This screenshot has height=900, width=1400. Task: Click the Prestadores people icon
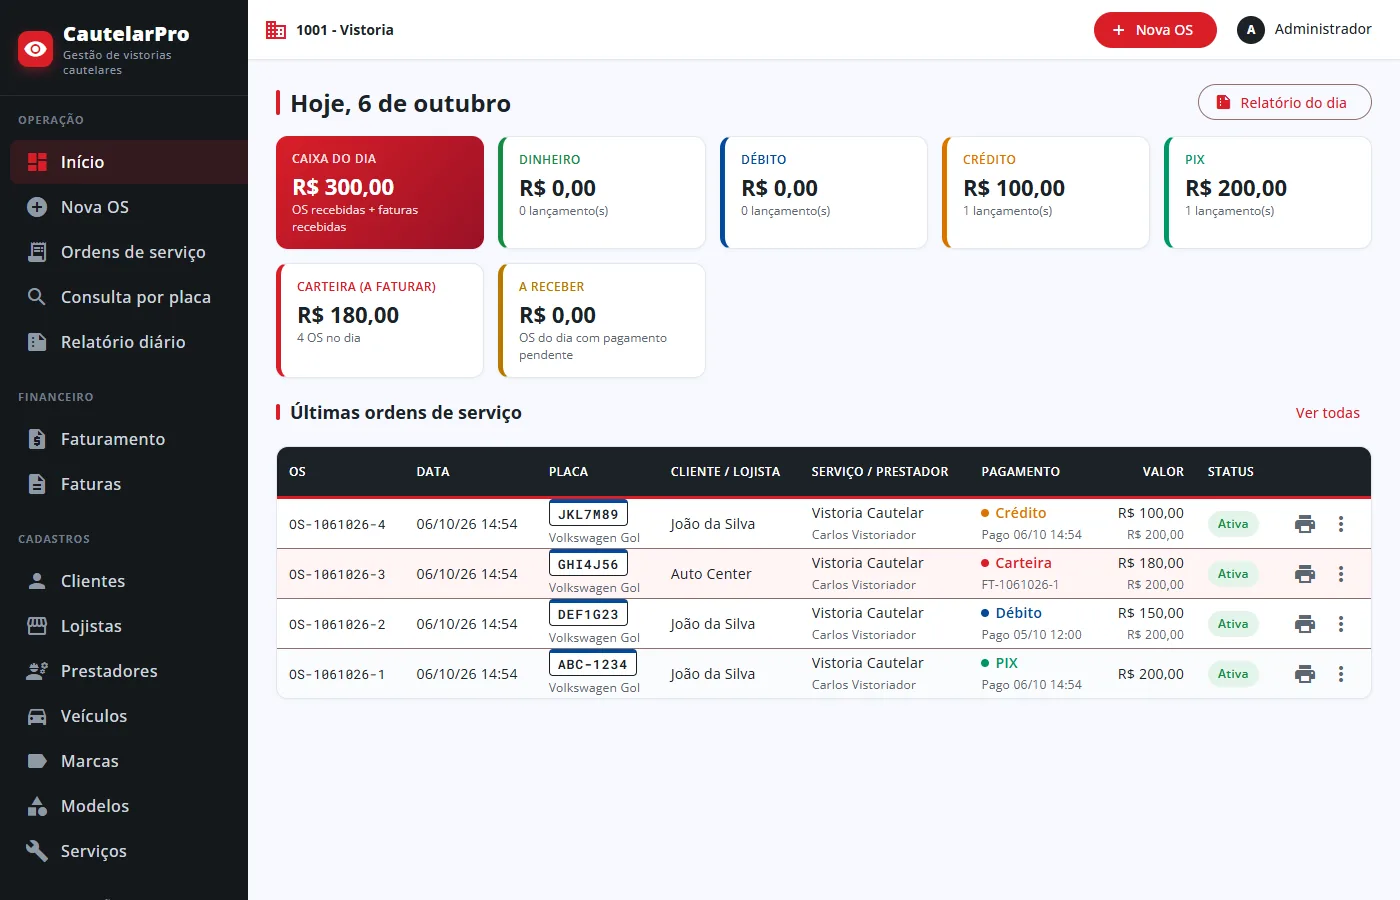point(37,671)
